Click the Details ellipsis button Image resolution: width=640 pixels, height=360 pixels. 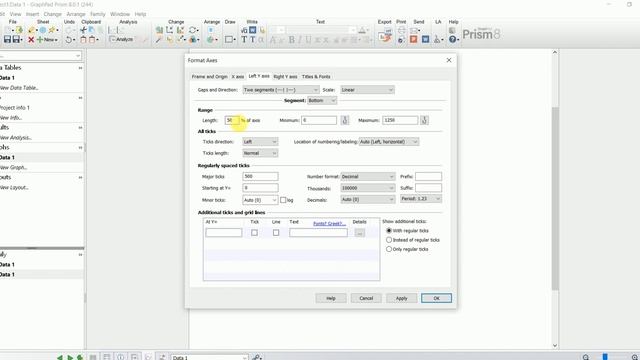tap(360, 233)
